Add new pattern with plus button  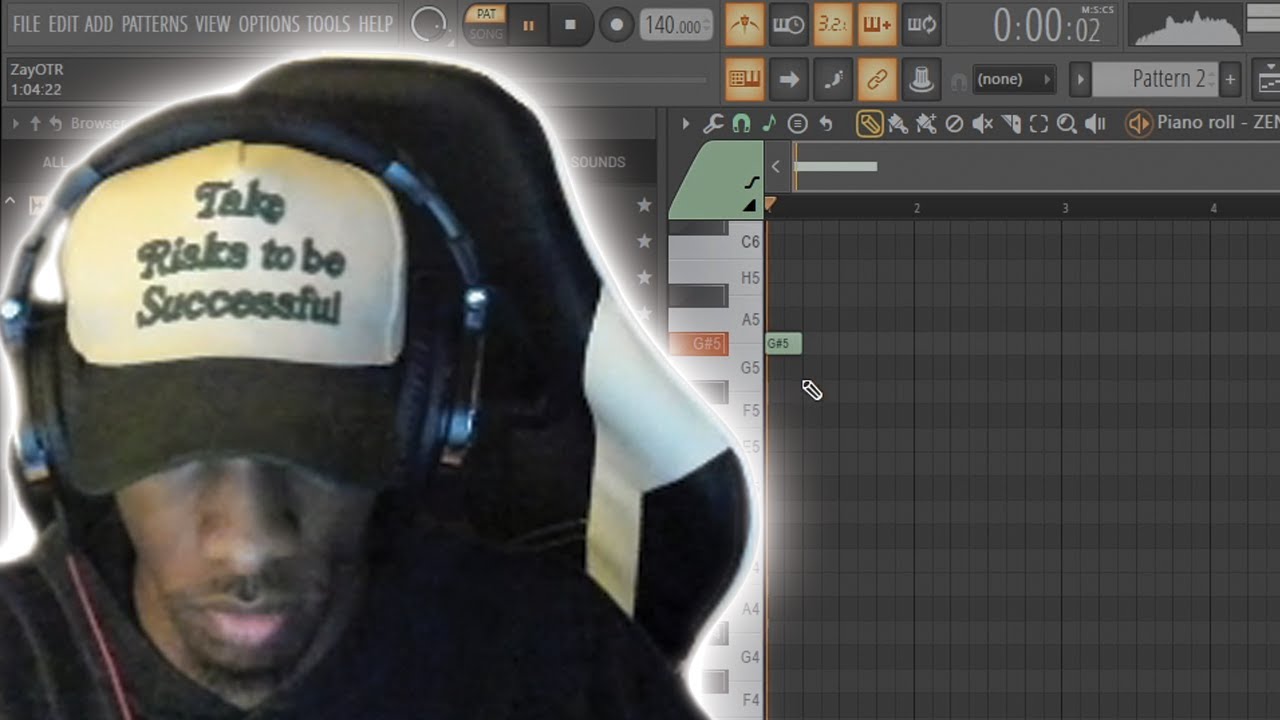click(1230, 79)
